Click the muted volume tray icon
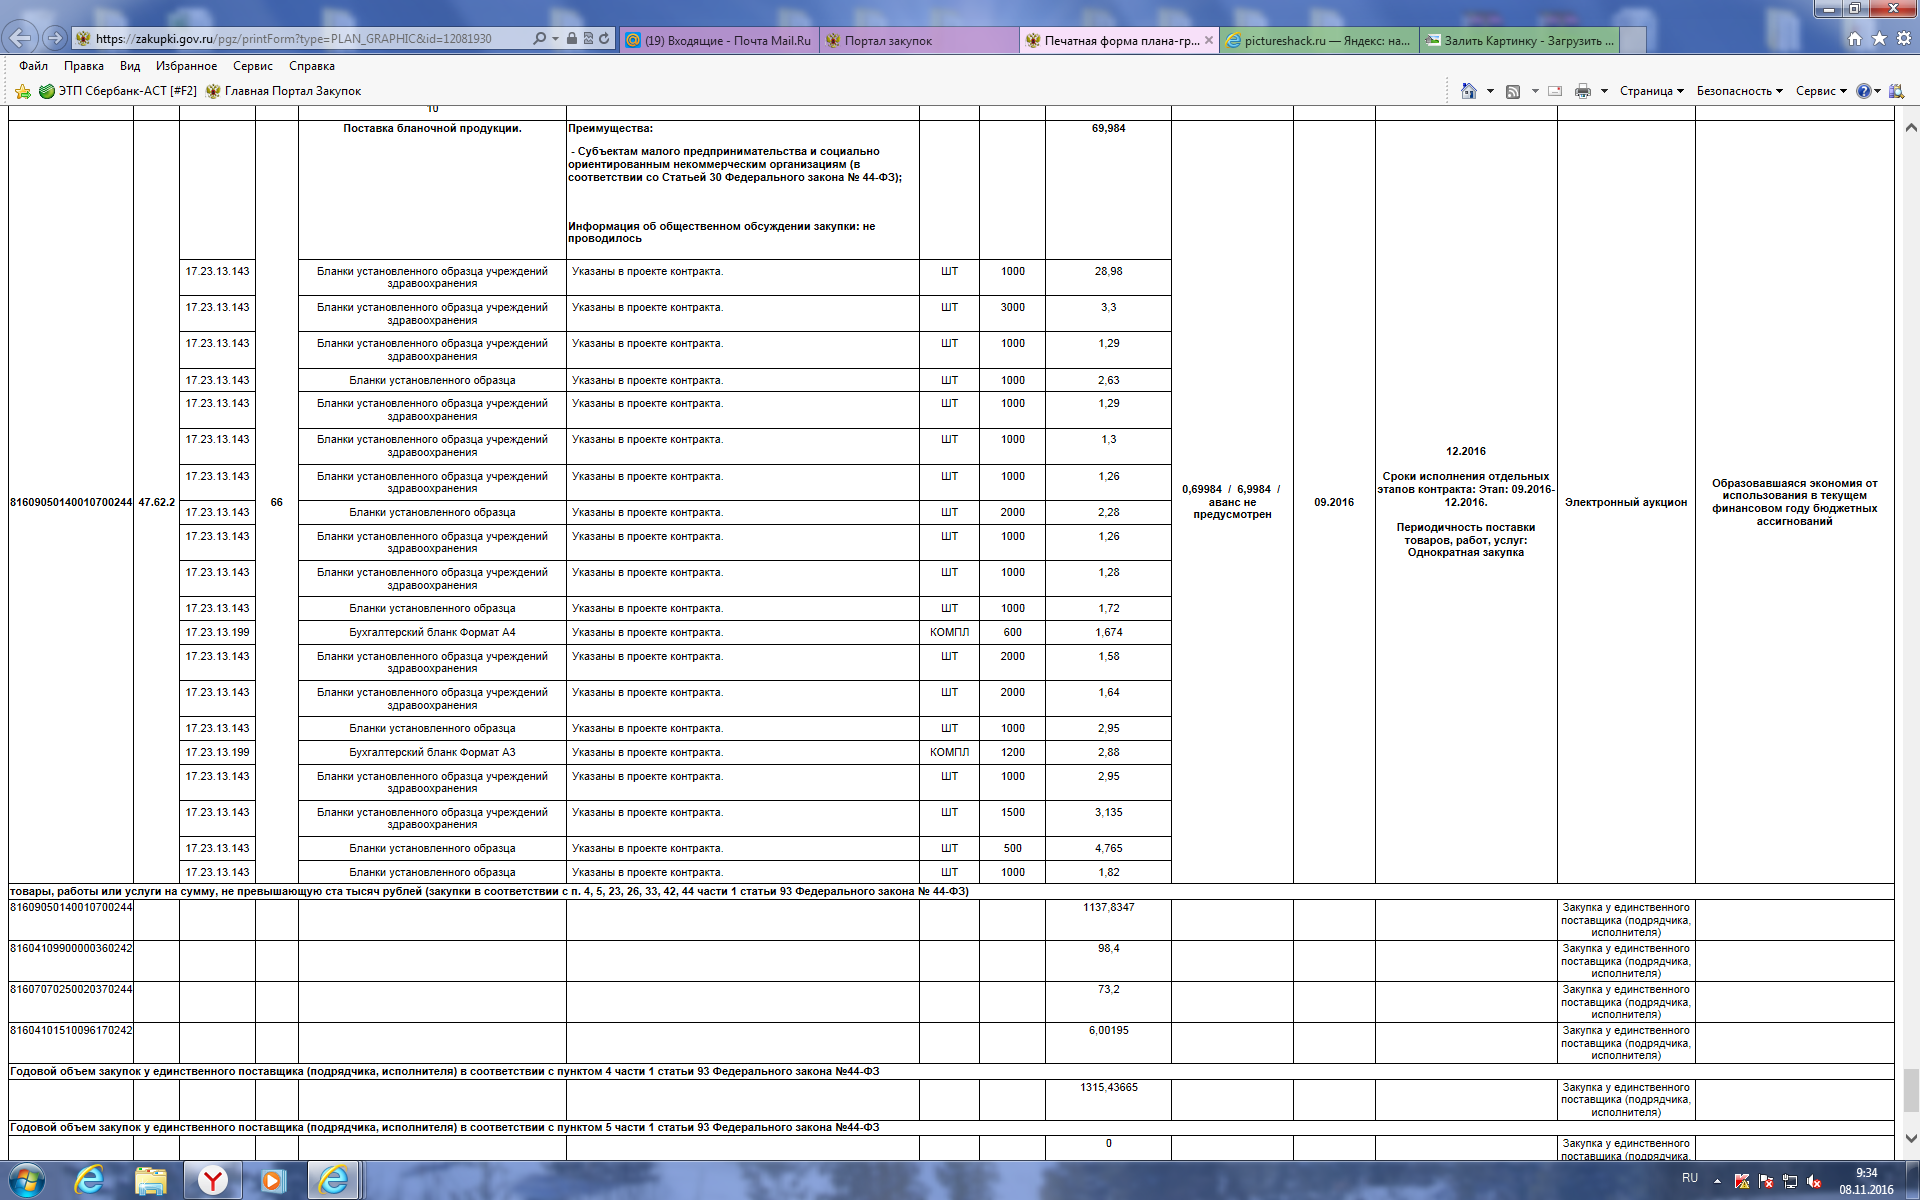Image resolution: width=1920 pixels, height=1200 pixels. click(x=1814, y=1181)
